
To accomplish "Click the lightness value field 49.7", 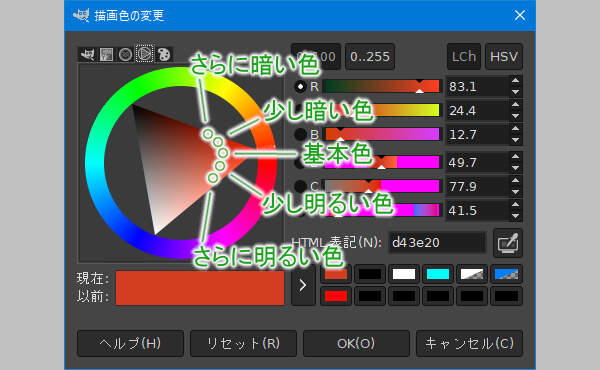I will pyautogui.click(x=478, y=163).
